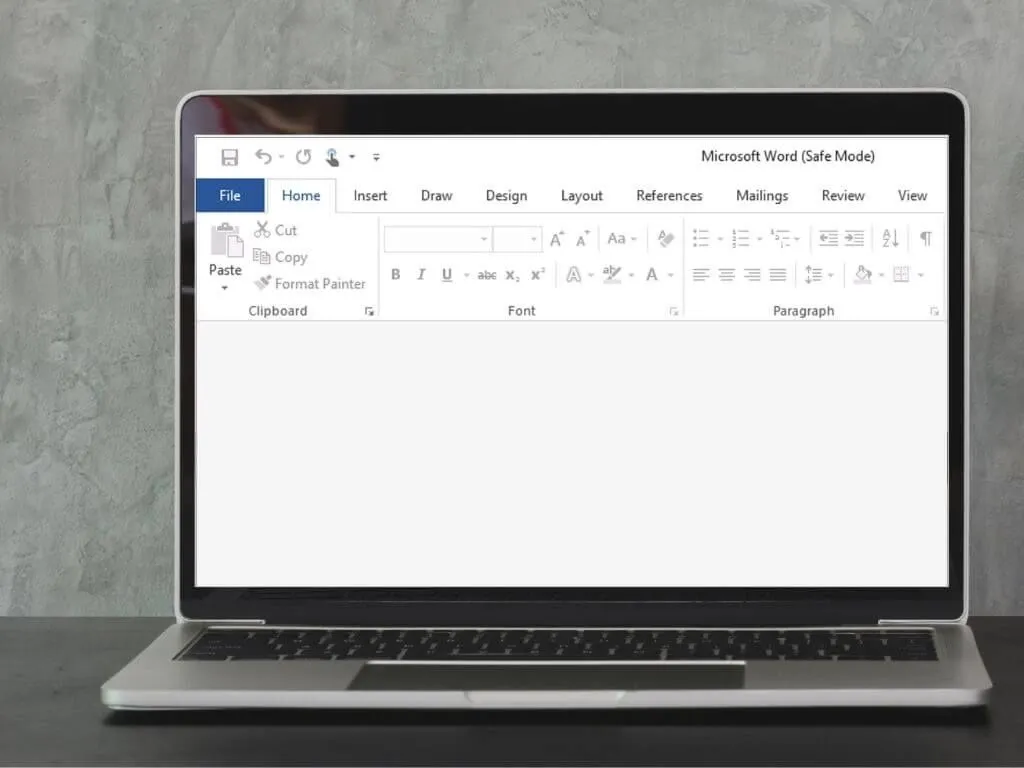Click the Copy button
Screen dimensions: 1024x768
[x=280, y=257]
